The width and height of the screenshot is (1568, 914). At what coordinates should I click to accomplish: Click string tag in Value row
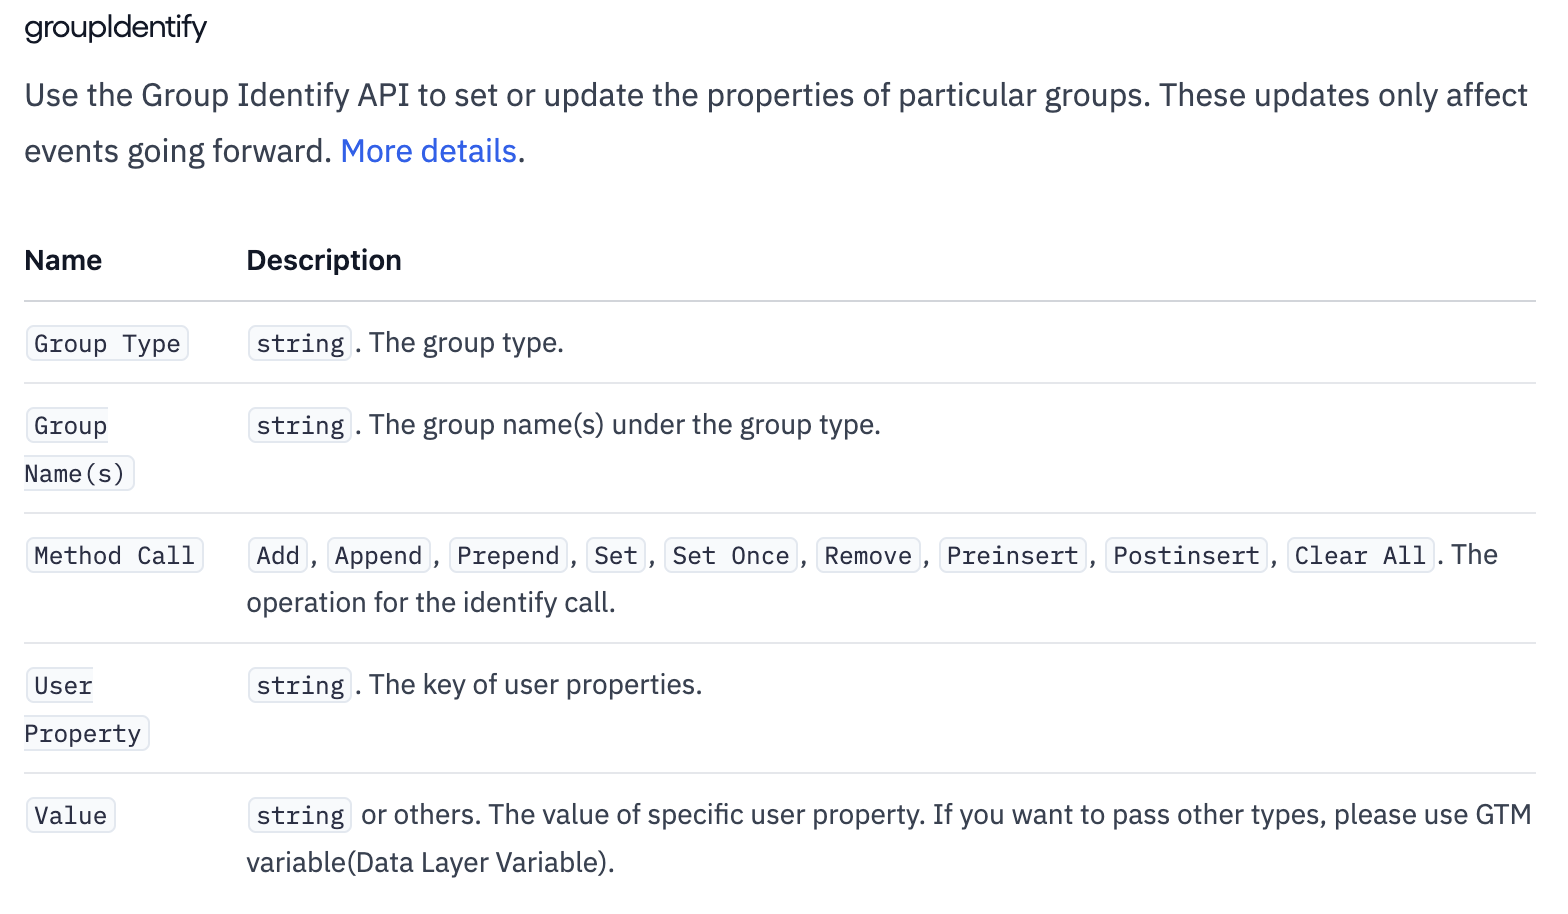tap(300, 816)
